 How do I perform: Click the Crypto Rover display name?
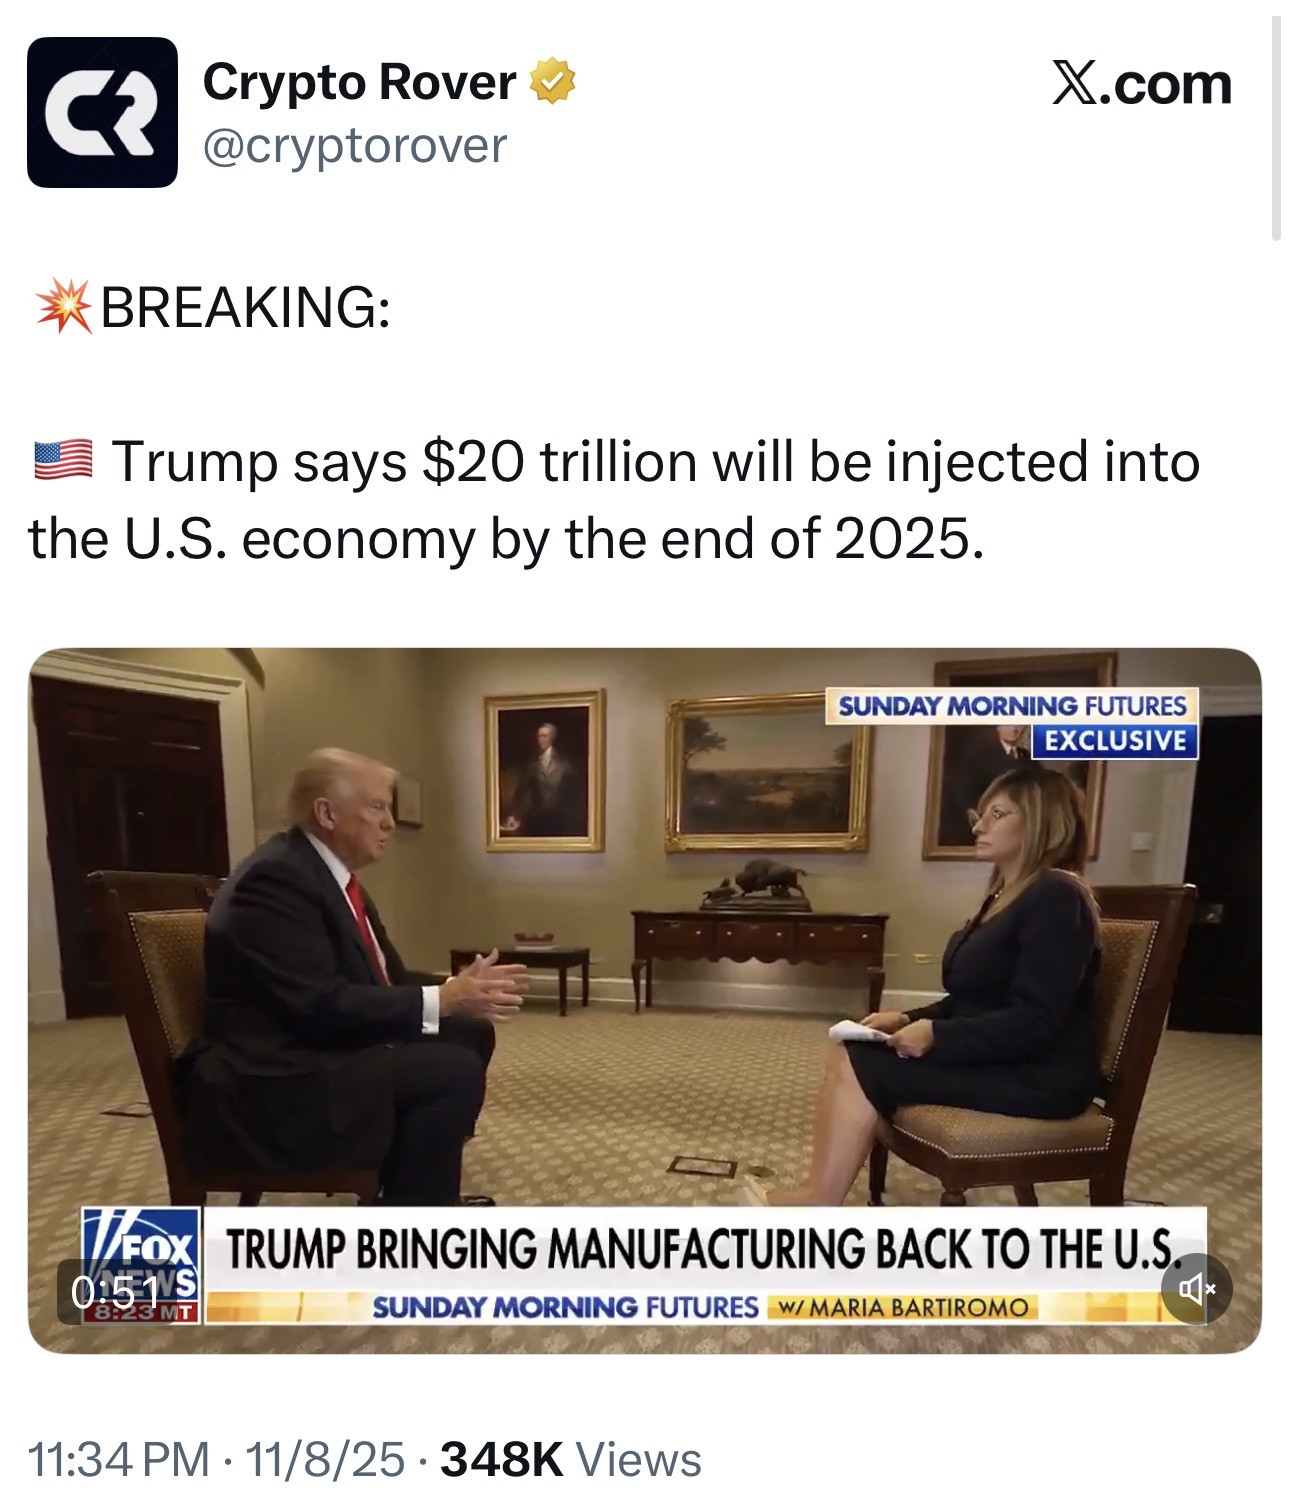[359, 82]
